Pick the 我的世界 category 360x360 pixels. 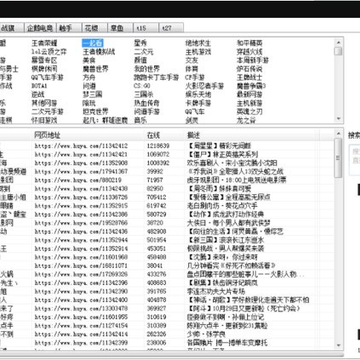click(x=147, y=69)
